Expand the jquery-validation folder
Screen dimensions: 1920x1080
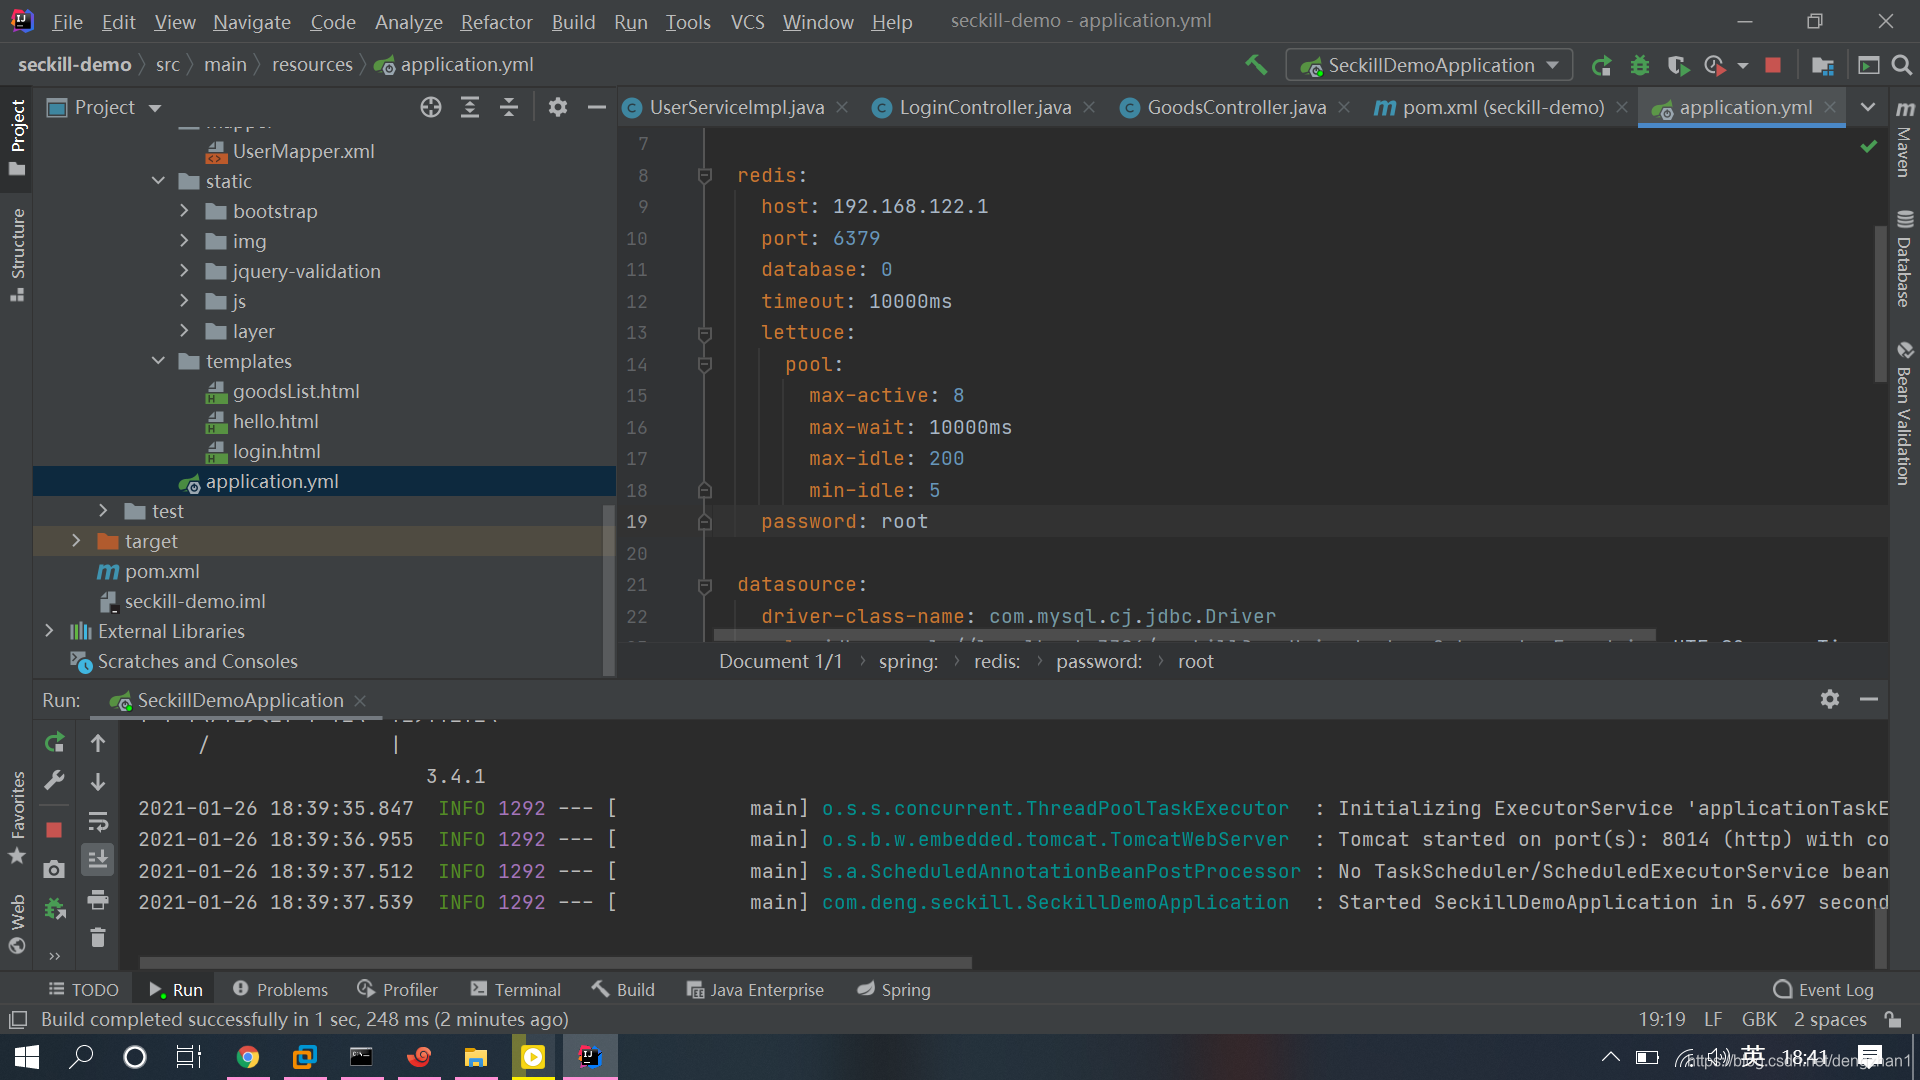coord(184,271)
